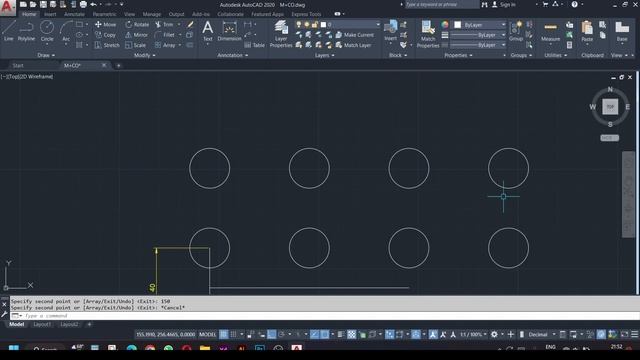Click the Measure tool

point(551,31)
